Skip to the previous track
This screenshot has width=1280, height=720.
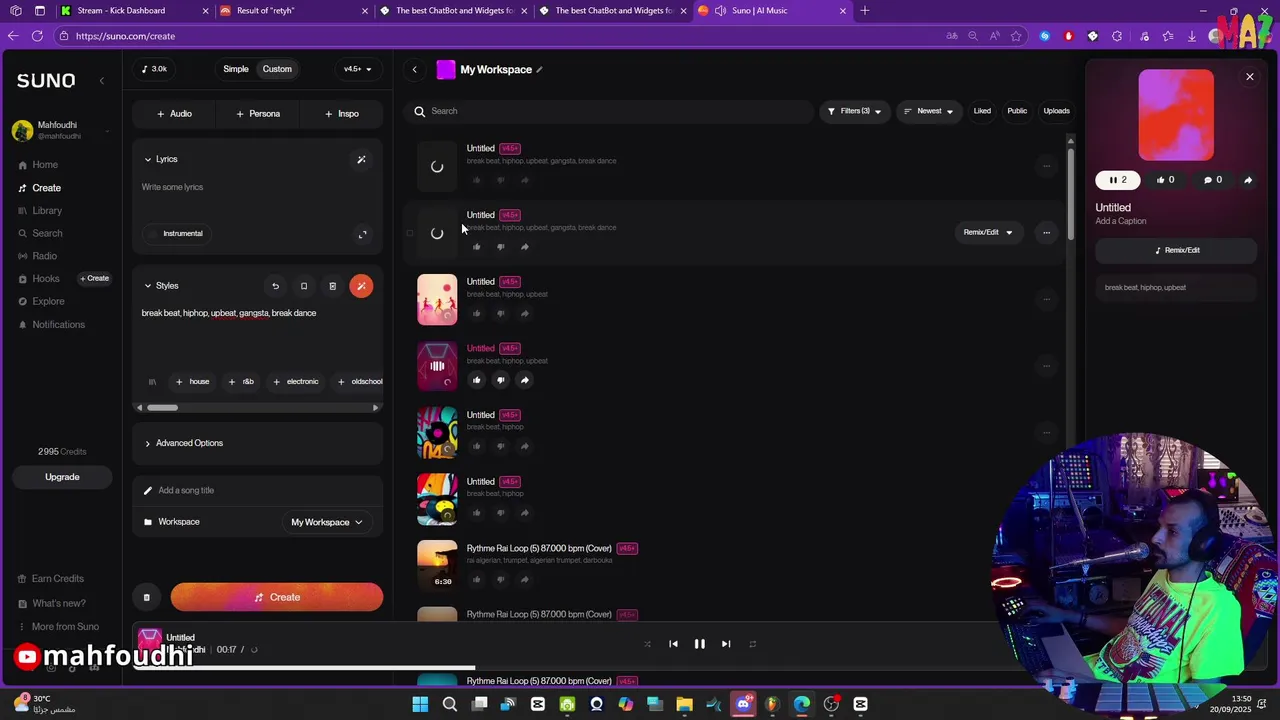coord(673,645)
